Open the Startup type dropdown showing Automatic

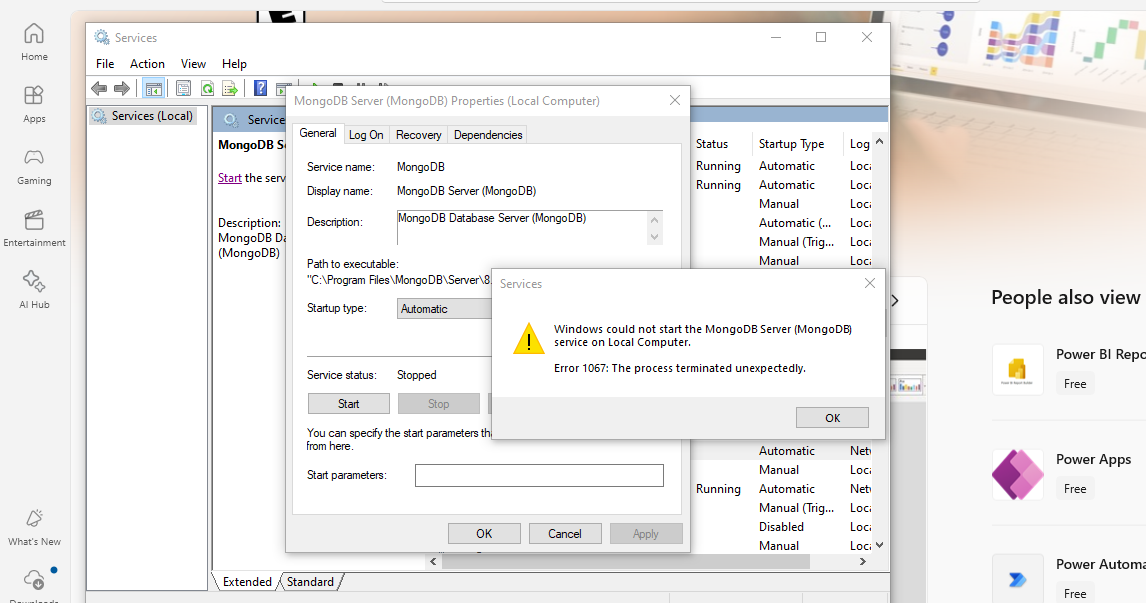point(445,308)
